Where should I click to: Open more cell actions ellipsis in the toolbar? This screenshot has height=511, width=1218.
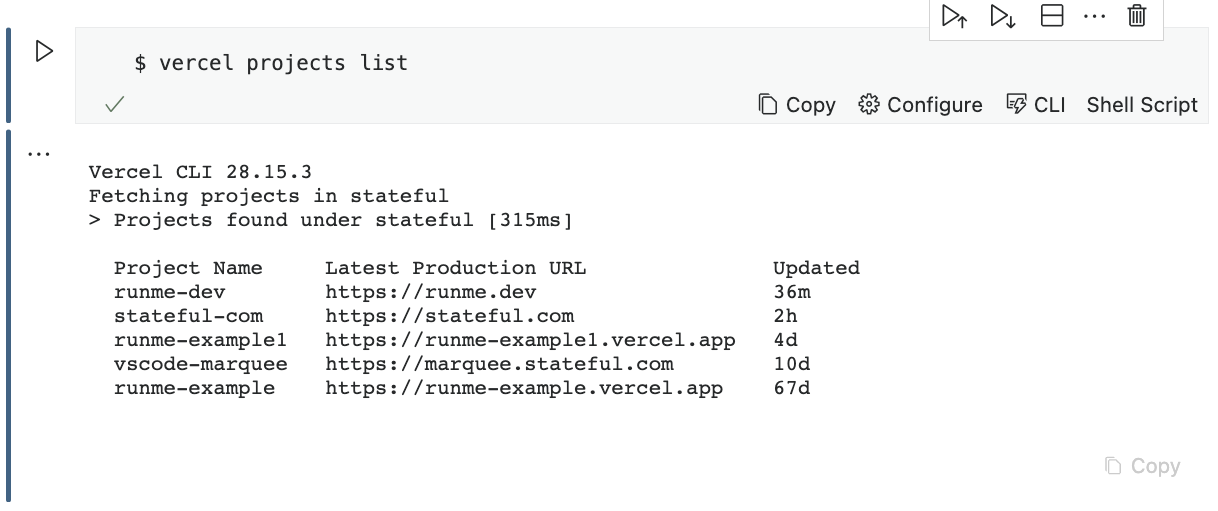point(1094,17)
